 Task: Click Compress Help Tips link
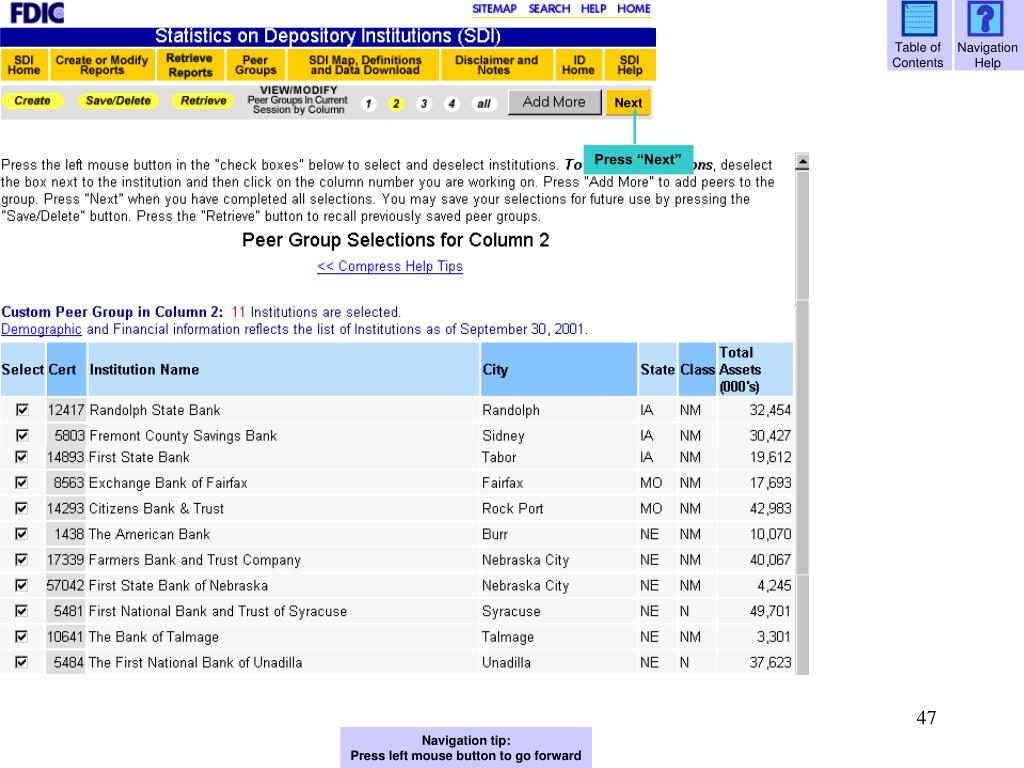pos(390,266)
